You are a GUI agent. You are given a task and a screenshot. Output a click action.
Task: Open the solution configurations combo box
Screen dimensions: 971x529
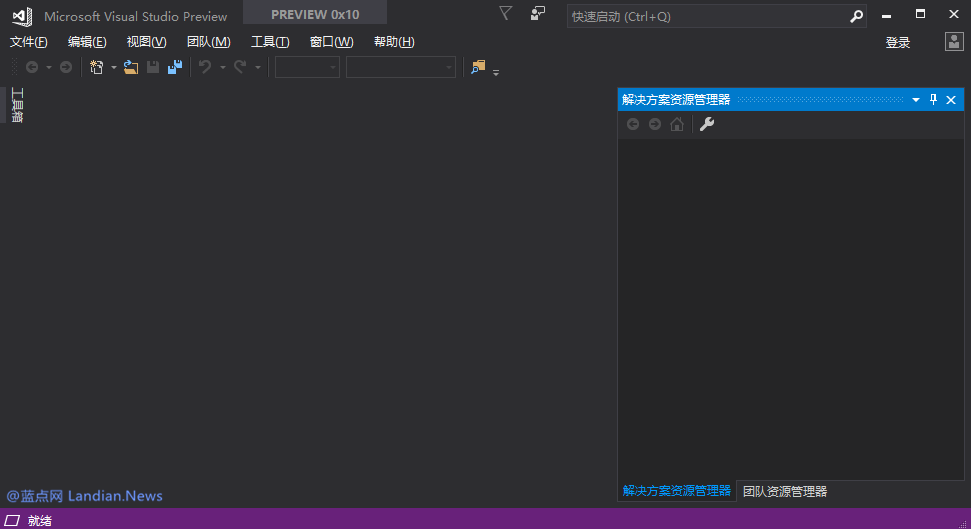click(x=307, y=67)
